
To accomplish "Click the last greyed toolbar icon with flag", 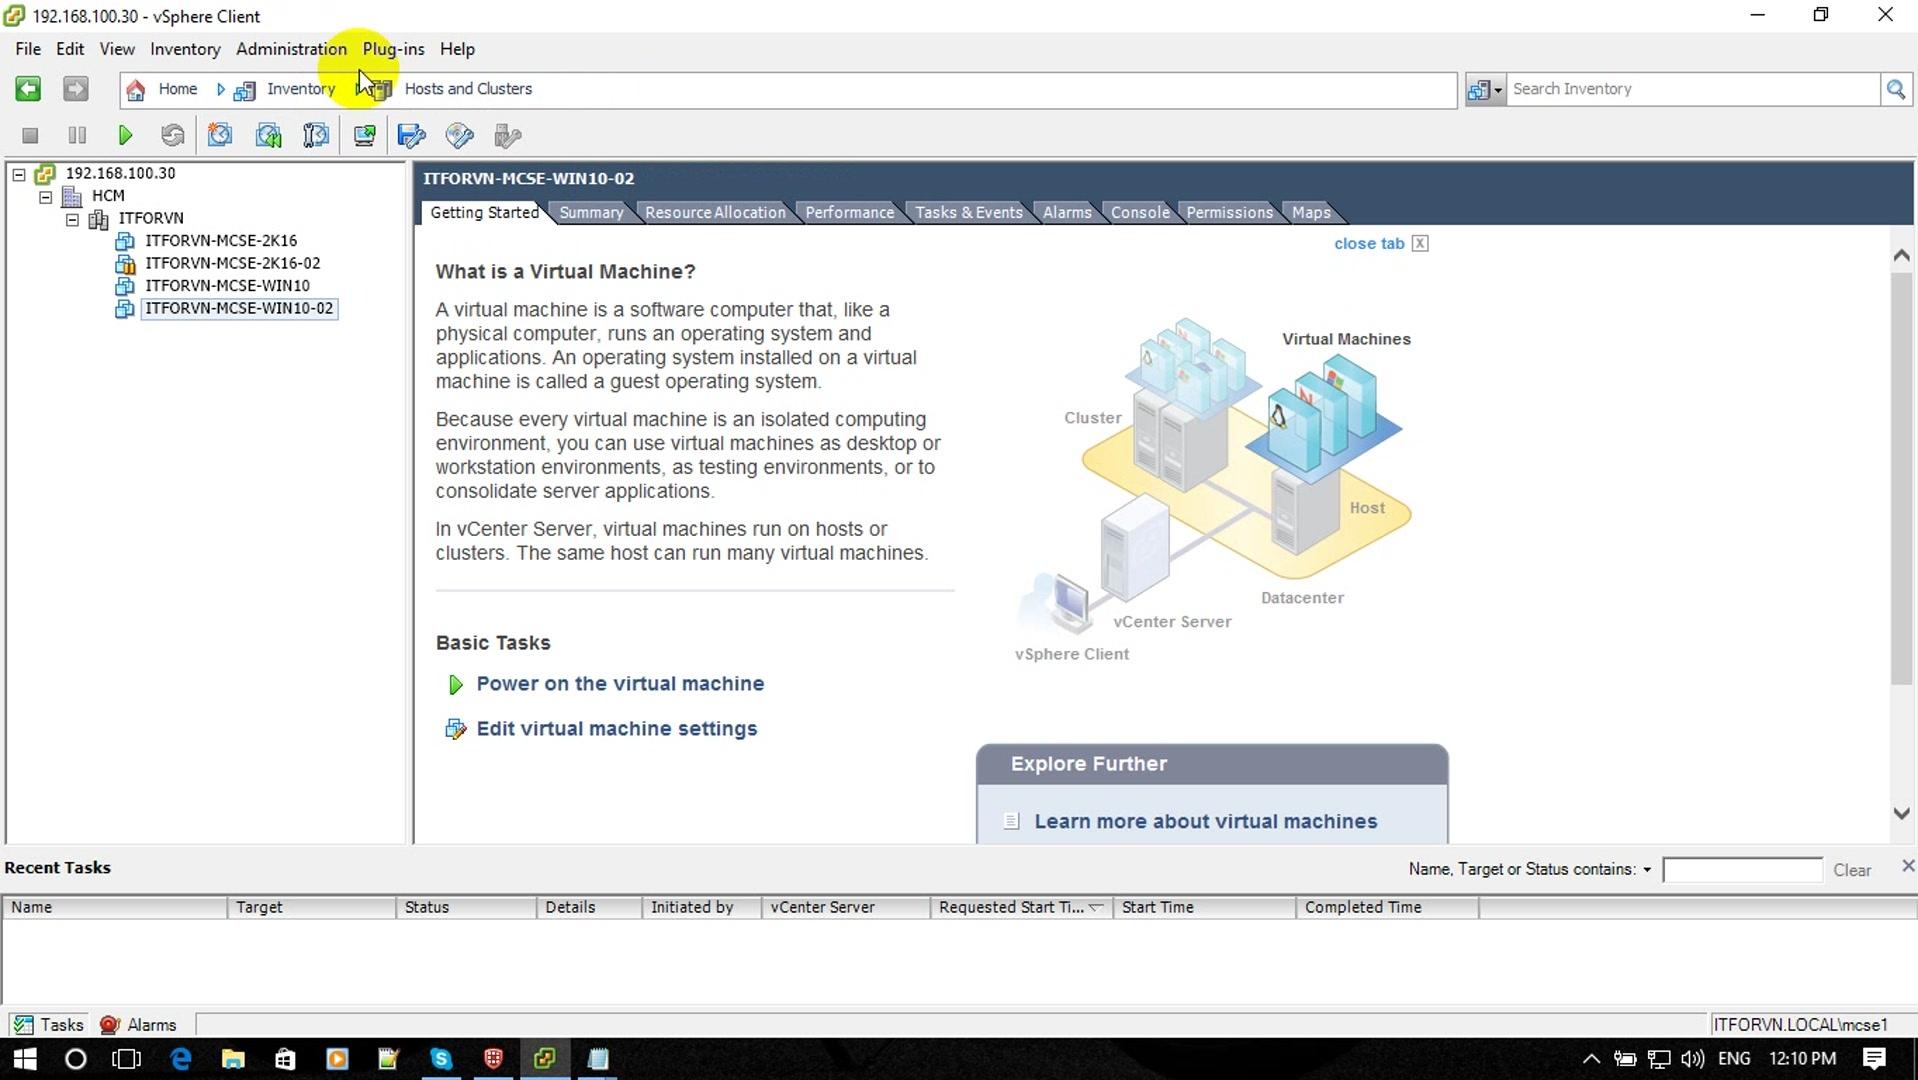I will (508, 135).
